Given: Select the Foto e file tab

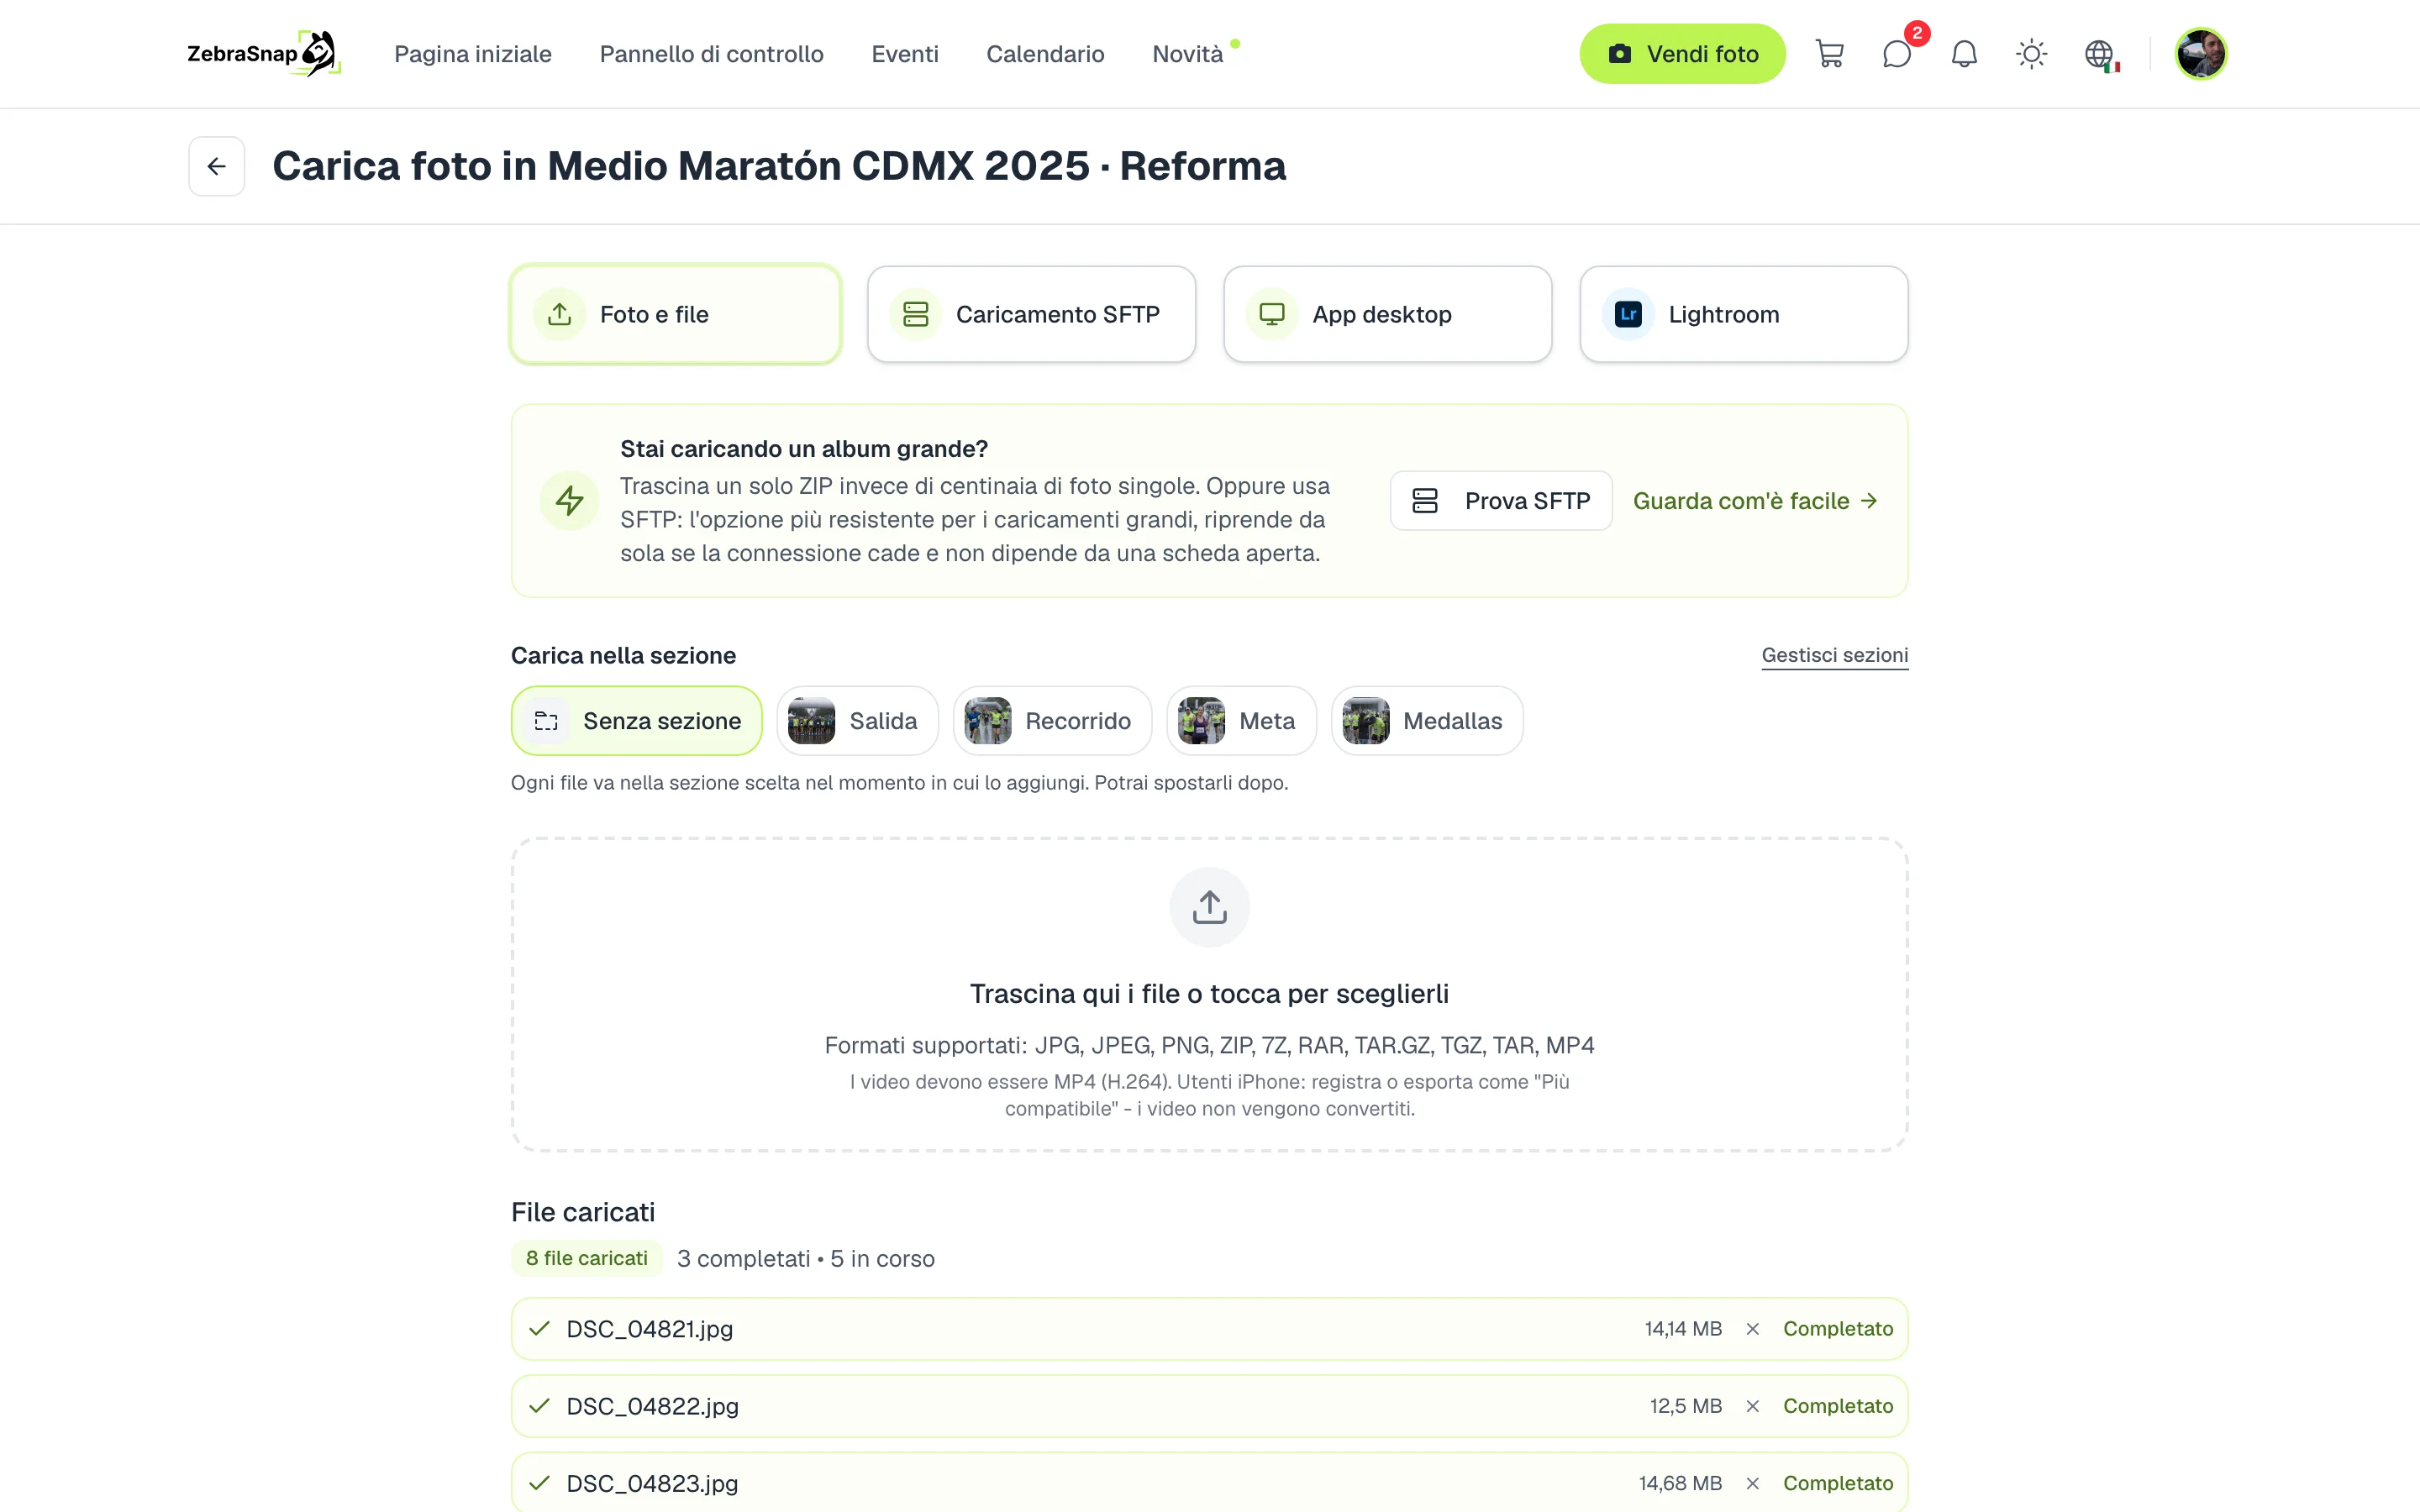Looking at the screenshot, I should 676,314.
